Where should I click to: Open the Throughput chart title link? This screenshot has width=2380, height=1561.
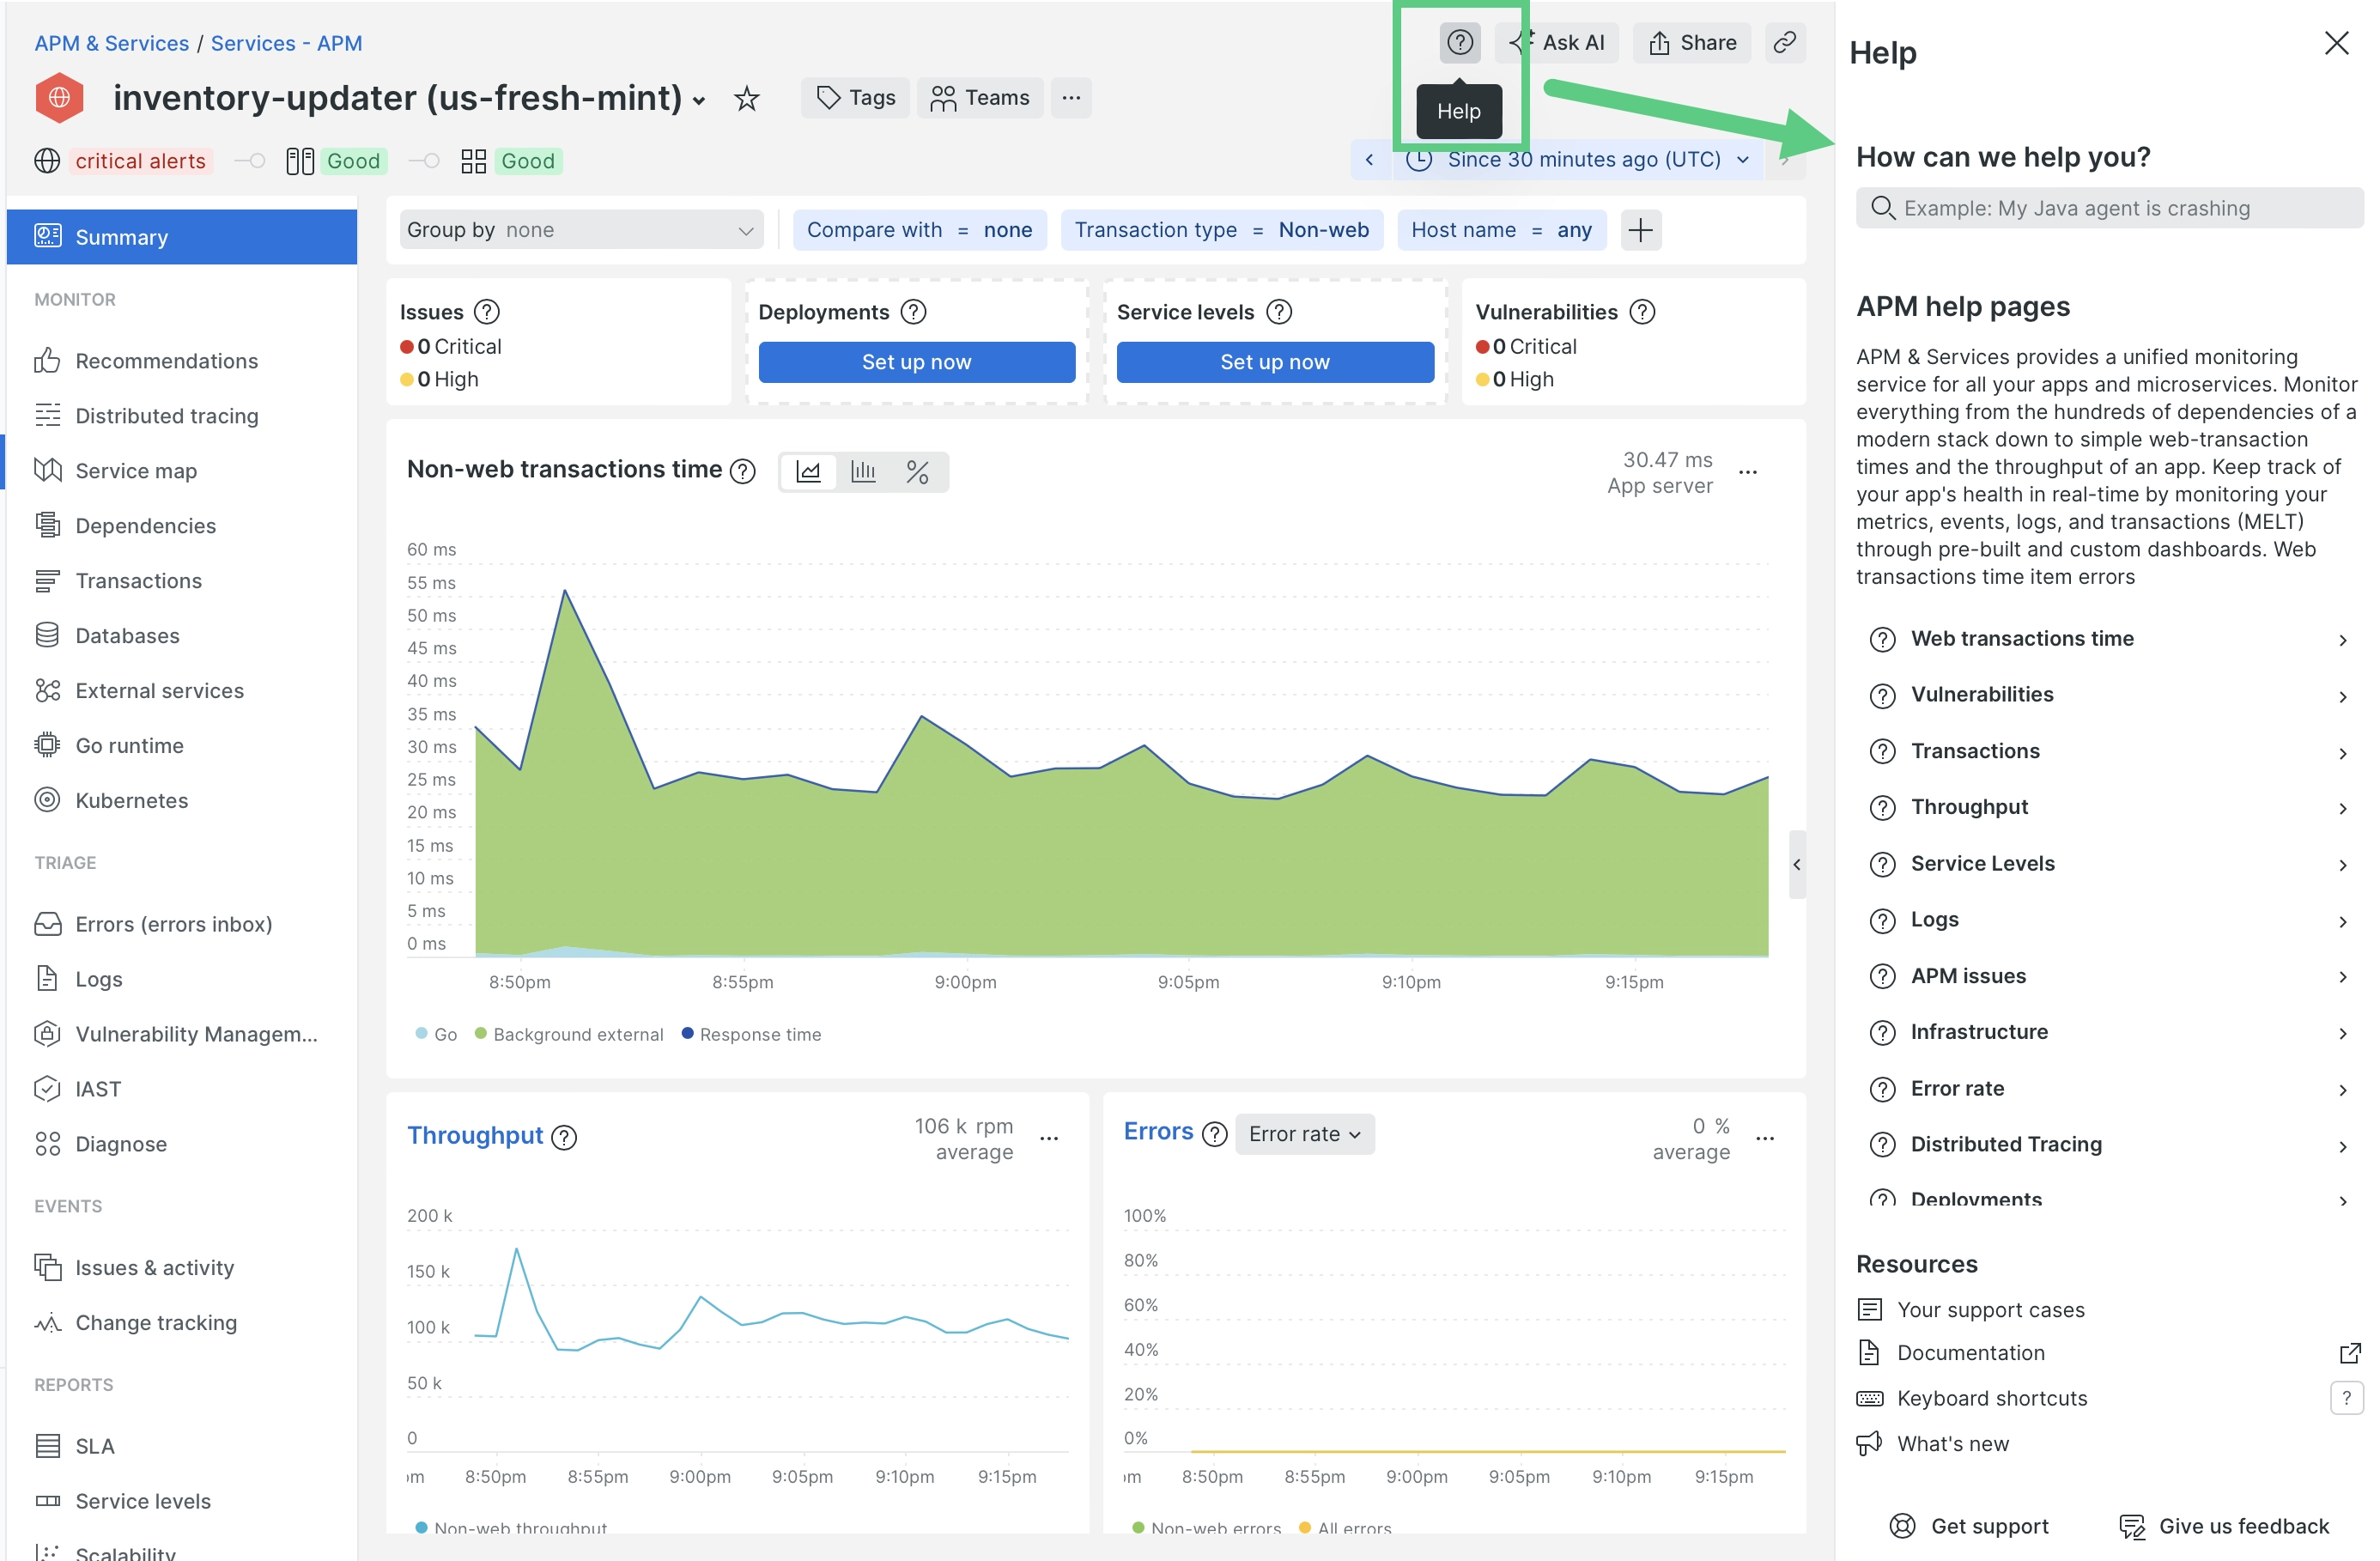click(475, 1135)
